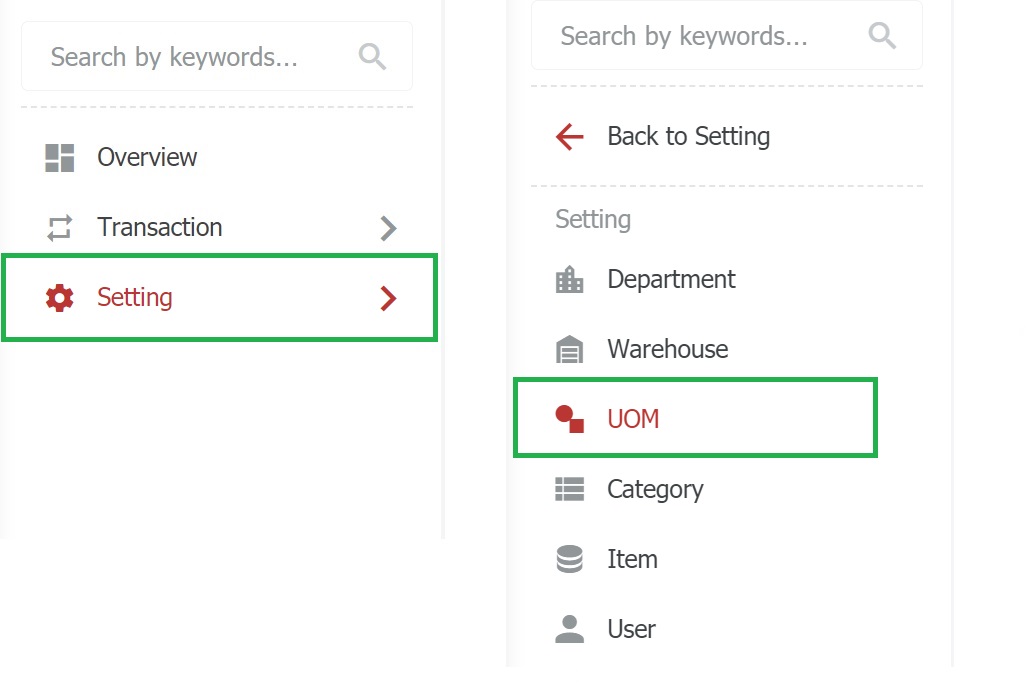
Task: Click the Department building icon
Action: pos(569,280)
